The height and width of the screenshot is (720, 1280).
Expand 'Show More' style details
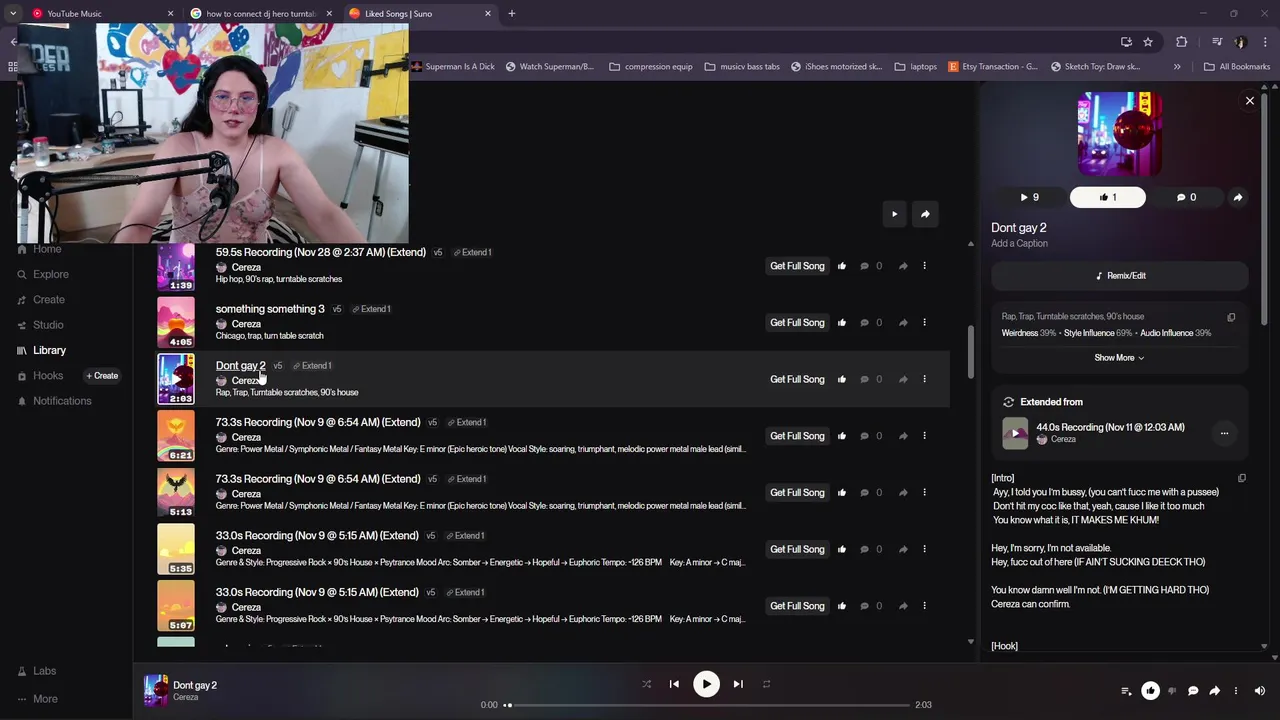pyautogui.click(x=1119, y=358)
